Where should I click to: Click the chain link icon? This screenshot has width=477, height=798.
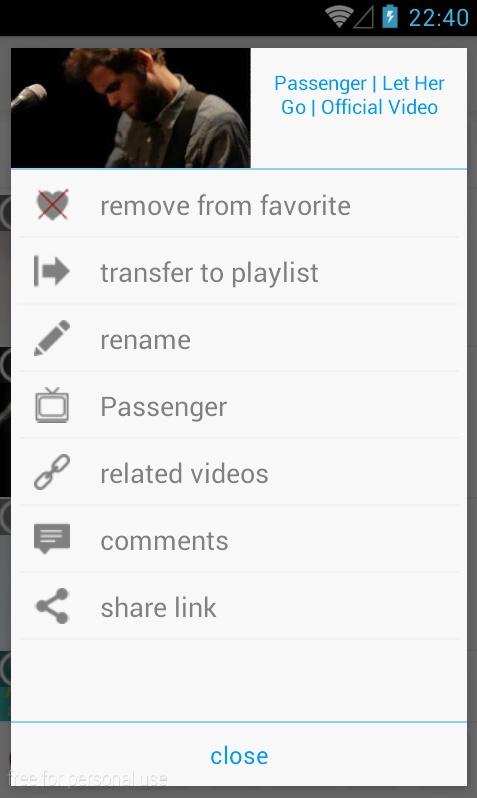coord(52,472)
